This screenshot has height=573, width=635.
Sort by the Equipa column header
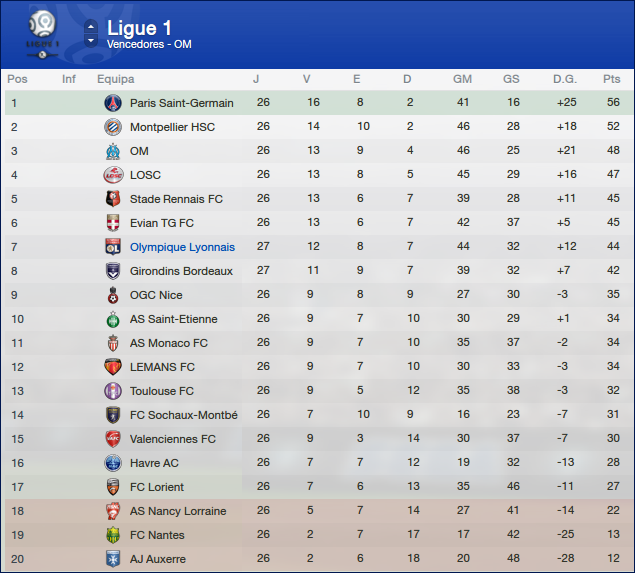116,79
